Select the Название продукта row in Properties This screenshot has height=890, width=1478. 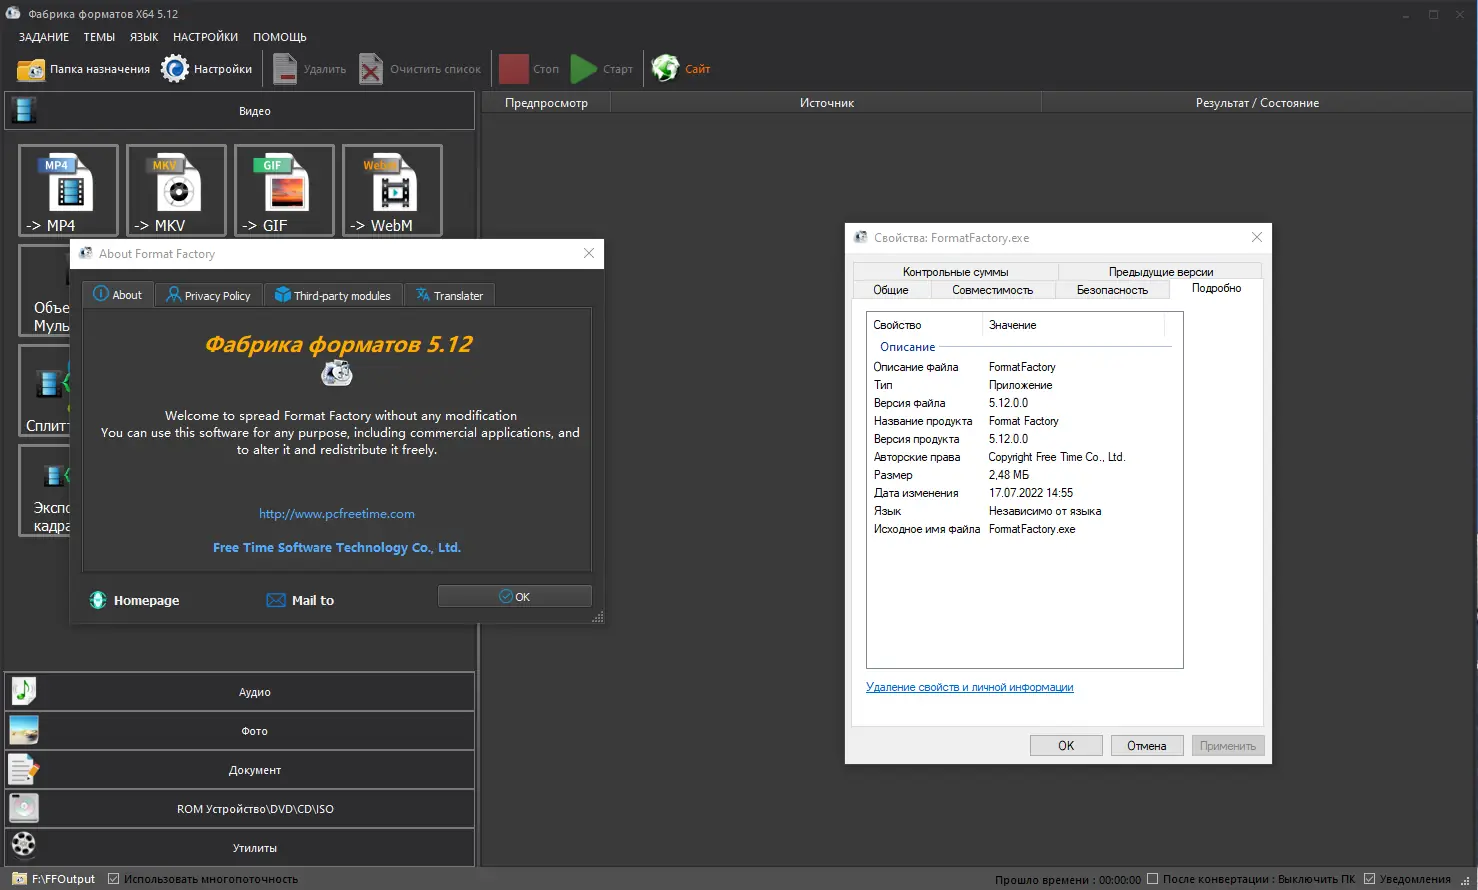pos(1024,421)
